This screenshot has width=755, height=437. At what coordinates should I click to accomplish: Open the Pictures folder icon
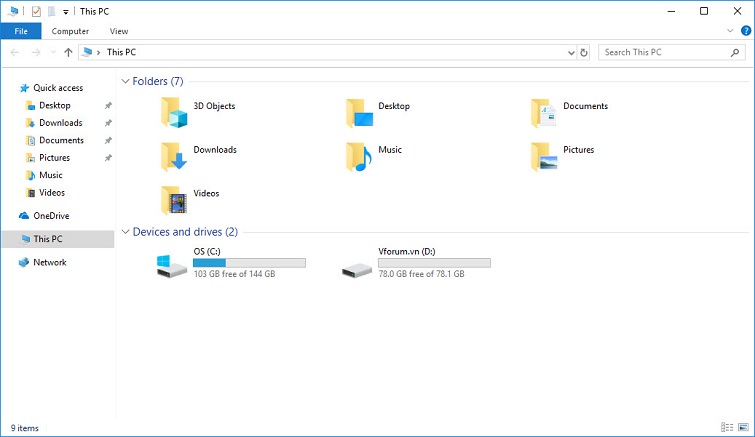(544, 156)
